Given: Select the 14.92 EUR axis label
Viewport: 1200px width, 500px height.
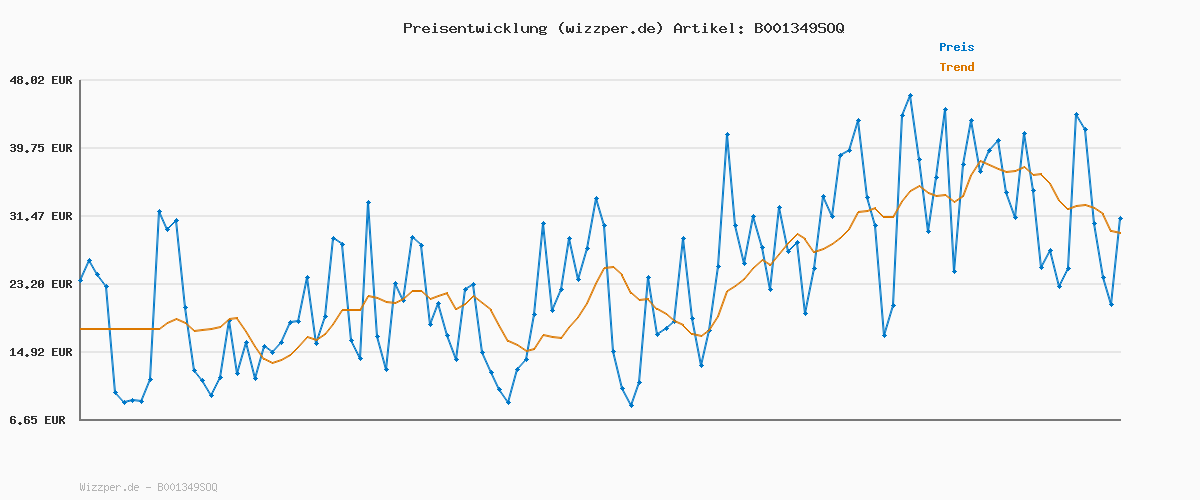Looking at the screenshot, I should [41, 352].
